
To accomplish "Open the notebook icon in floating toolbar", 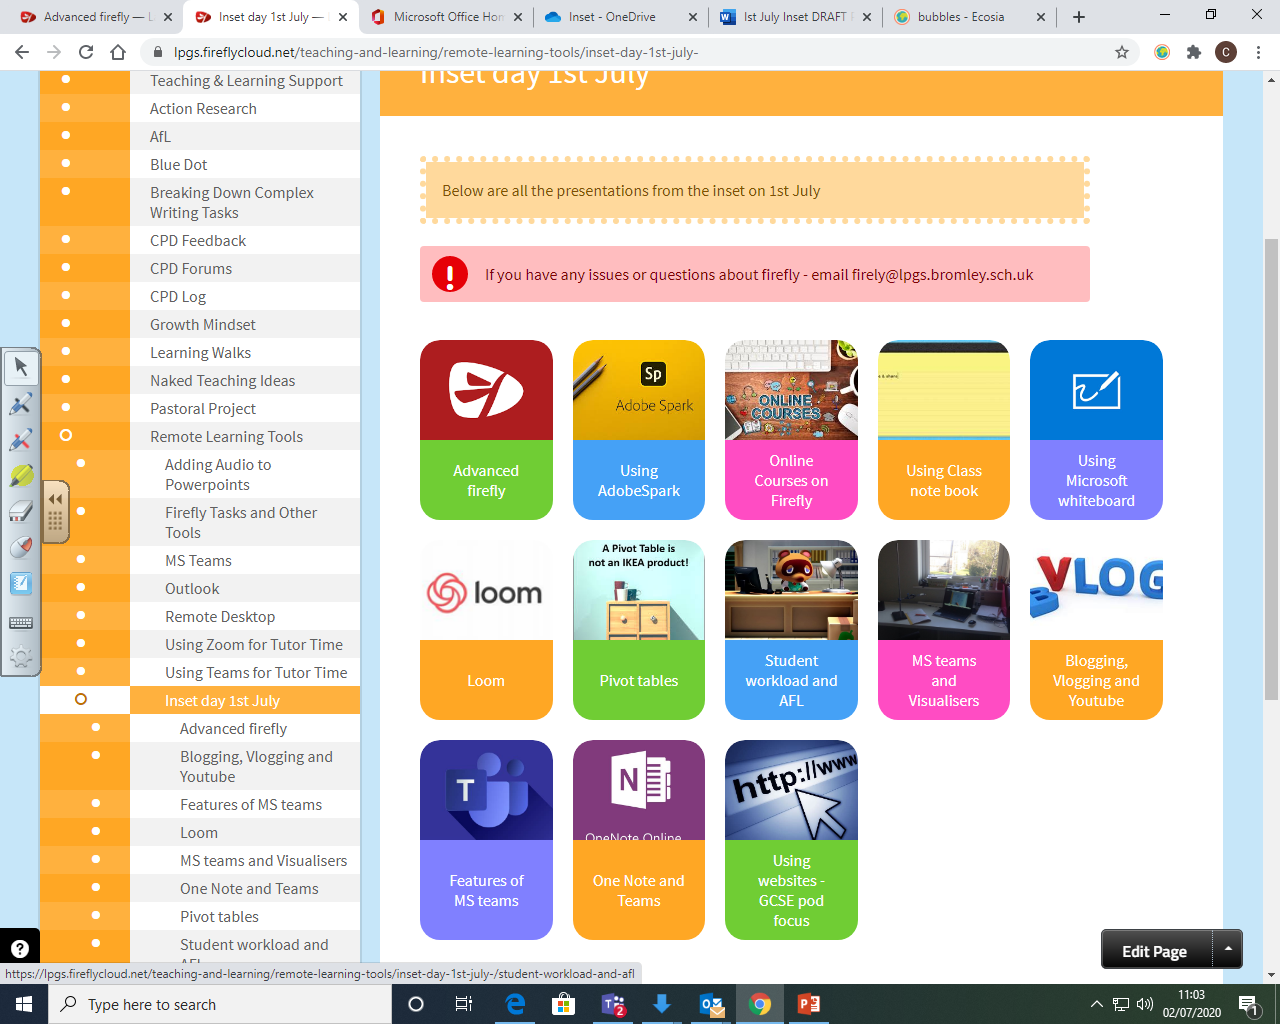I will [21, 584].
